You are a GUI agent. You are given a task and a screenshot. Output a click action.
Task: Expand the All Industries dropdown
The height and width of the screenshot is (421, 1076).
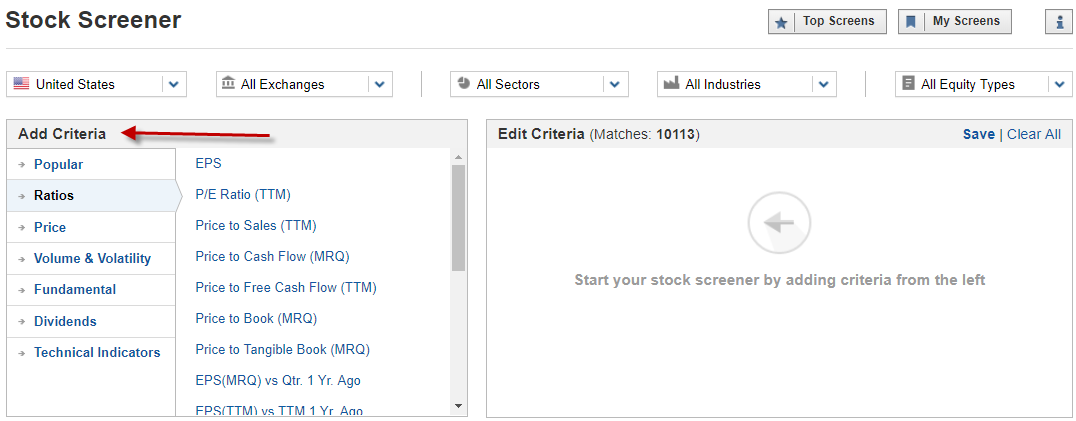pyautogui.click(x=824, y=84)
